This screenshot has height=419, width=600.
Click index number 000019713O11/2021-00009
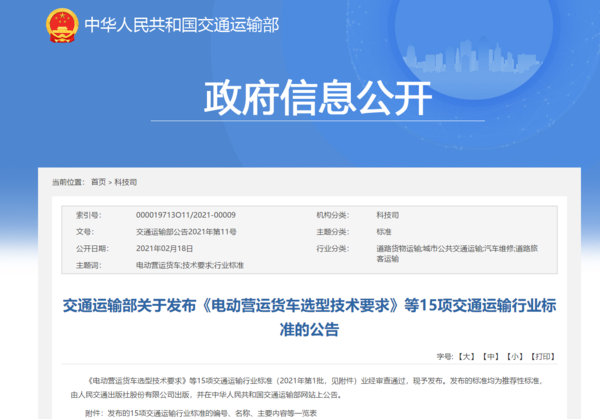pyautogui.click(x=185, y=215)
